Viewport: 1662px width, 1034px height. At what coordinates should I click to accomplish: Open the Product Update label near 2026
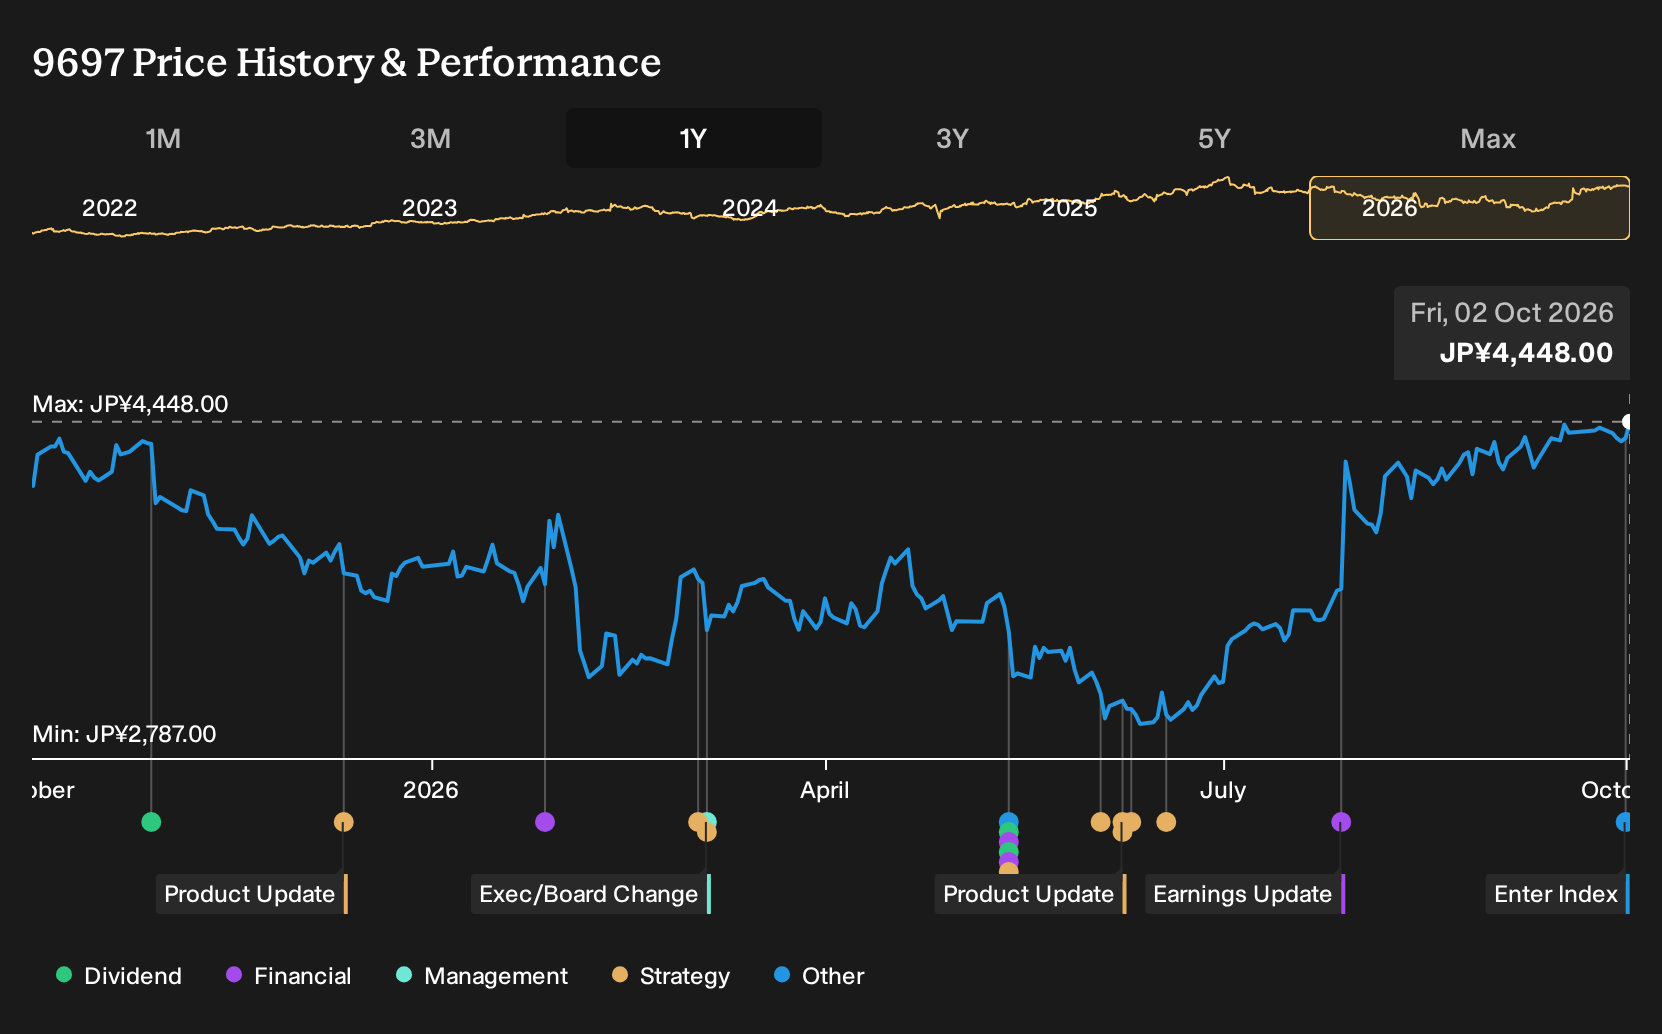click(251, 894)
